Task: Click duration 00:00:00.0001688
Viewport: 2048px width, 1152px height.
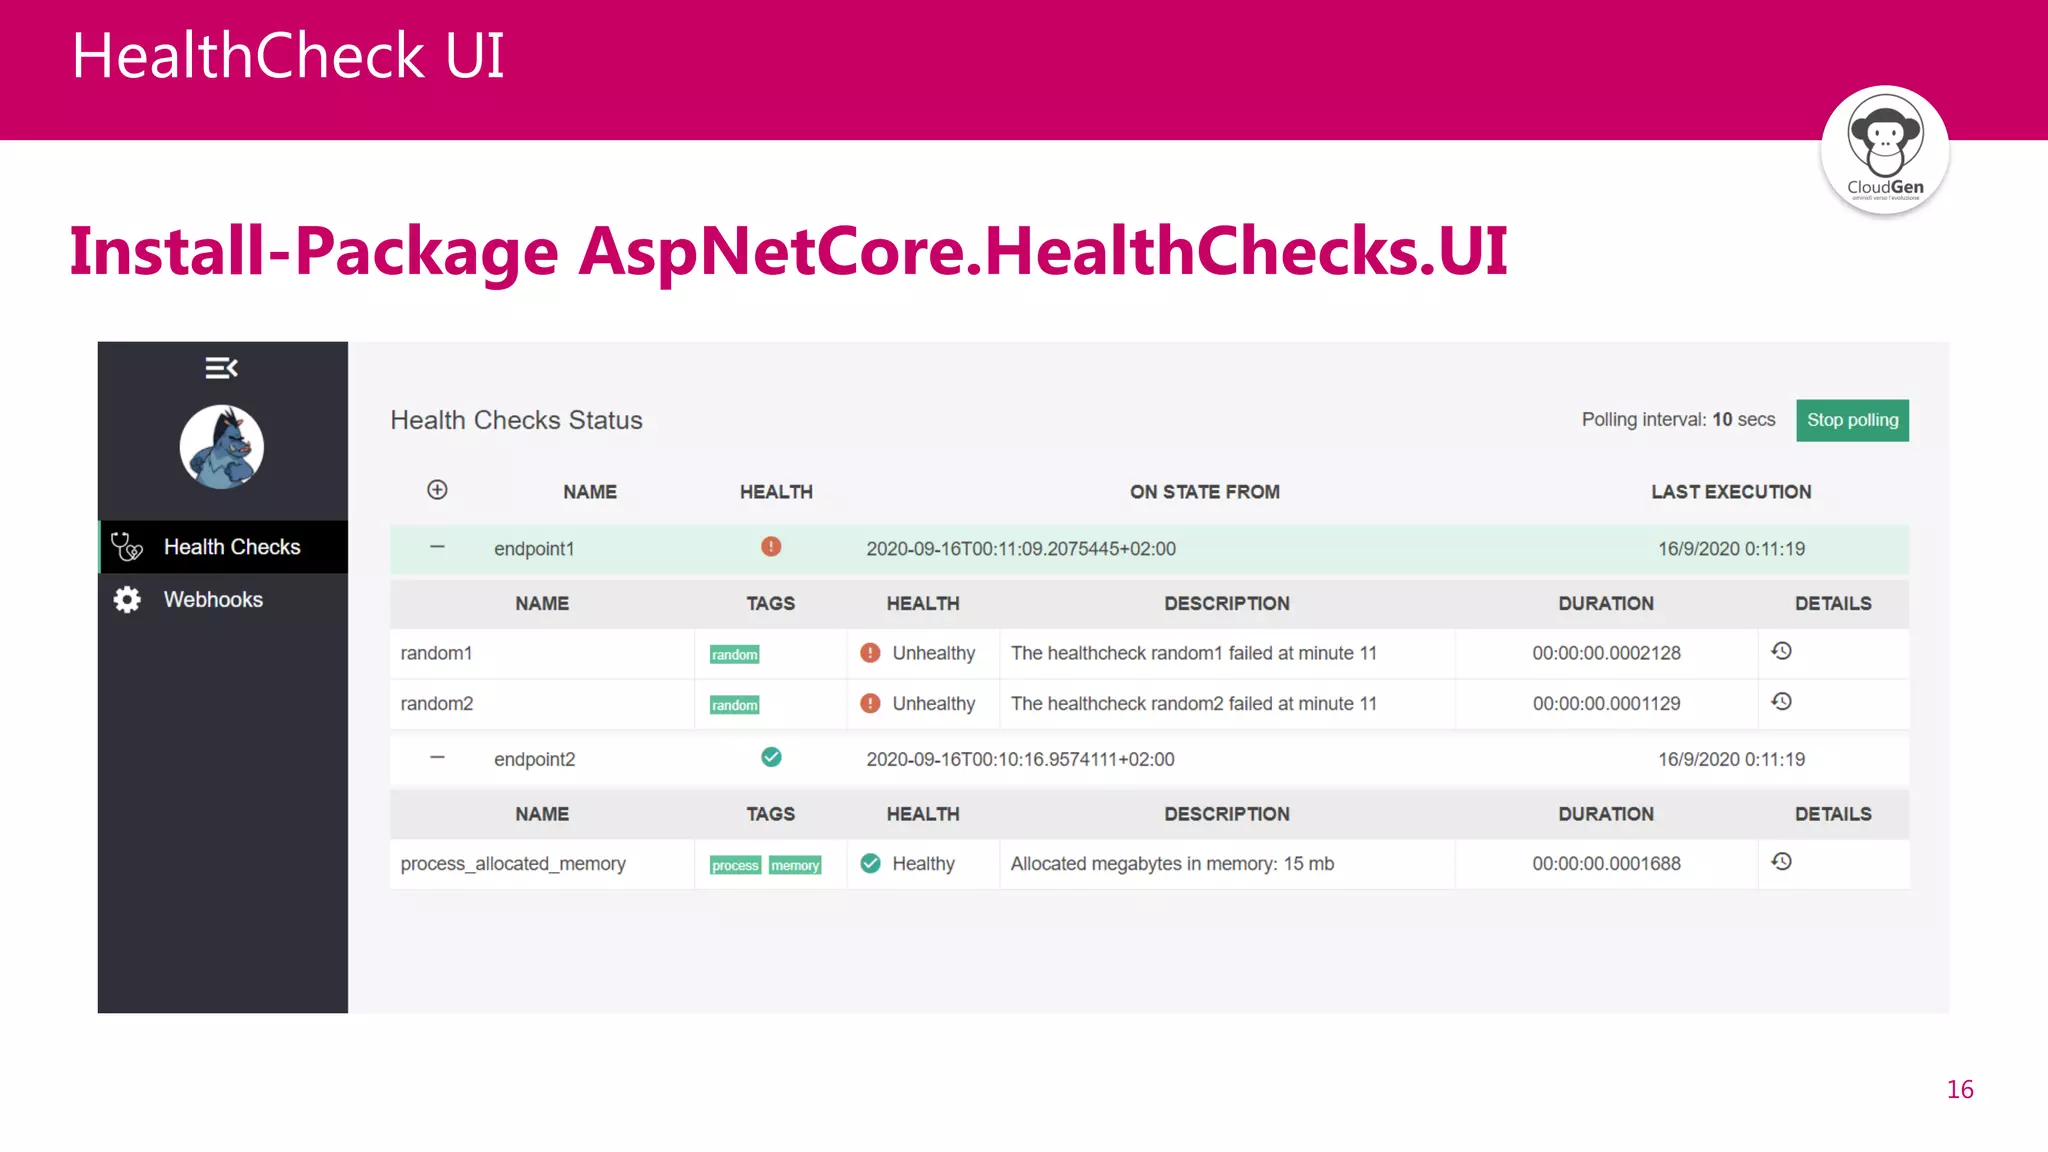Action: click(x=1607, y=864)
